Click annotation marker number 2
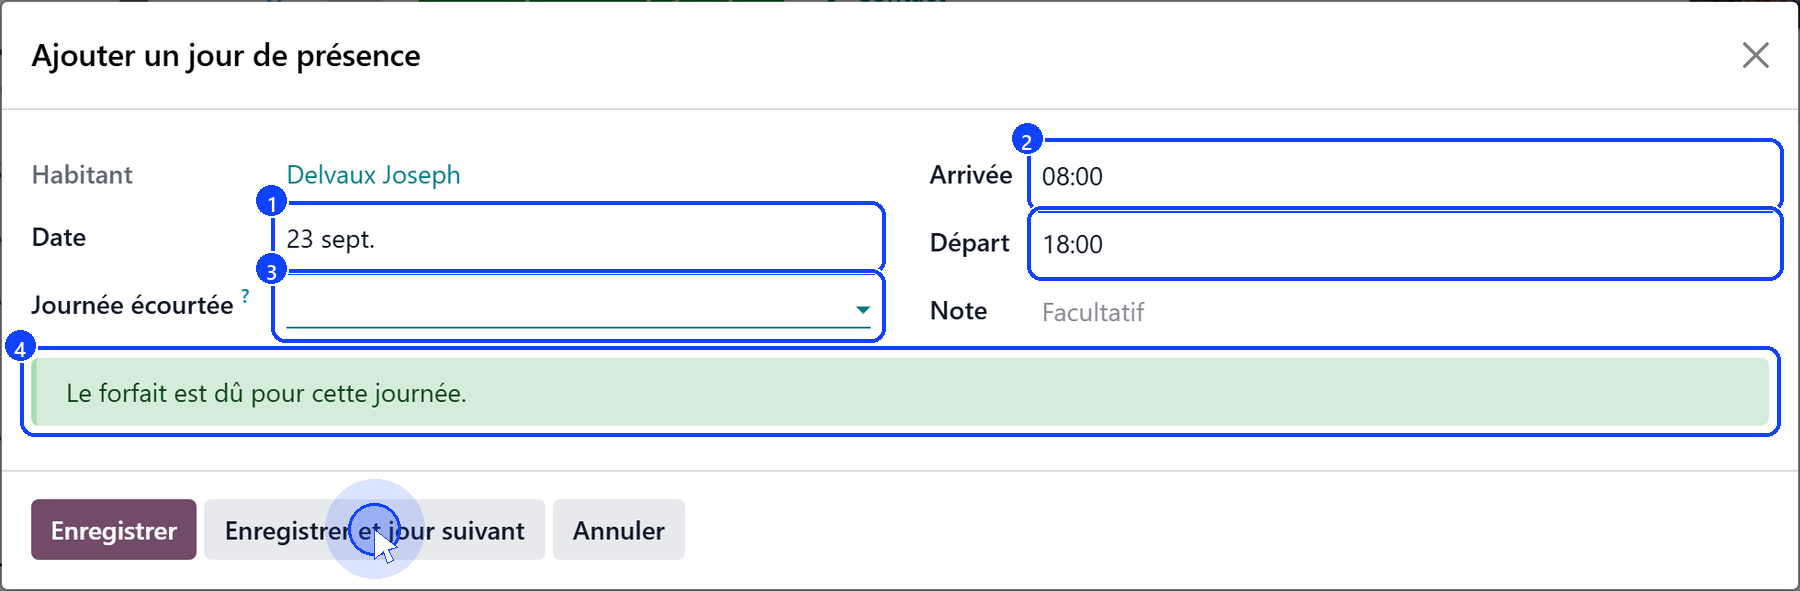The height and width of the screenshot is (591, 1800). tap(1027, 140)
